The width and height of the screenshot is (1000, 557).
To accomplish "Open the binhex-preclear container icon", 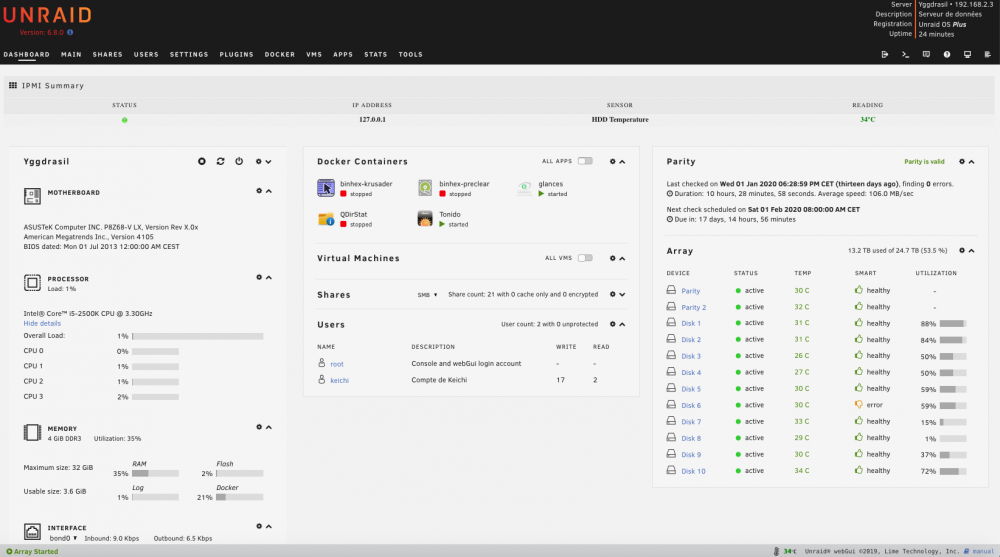I will click(x=425, y=188).
